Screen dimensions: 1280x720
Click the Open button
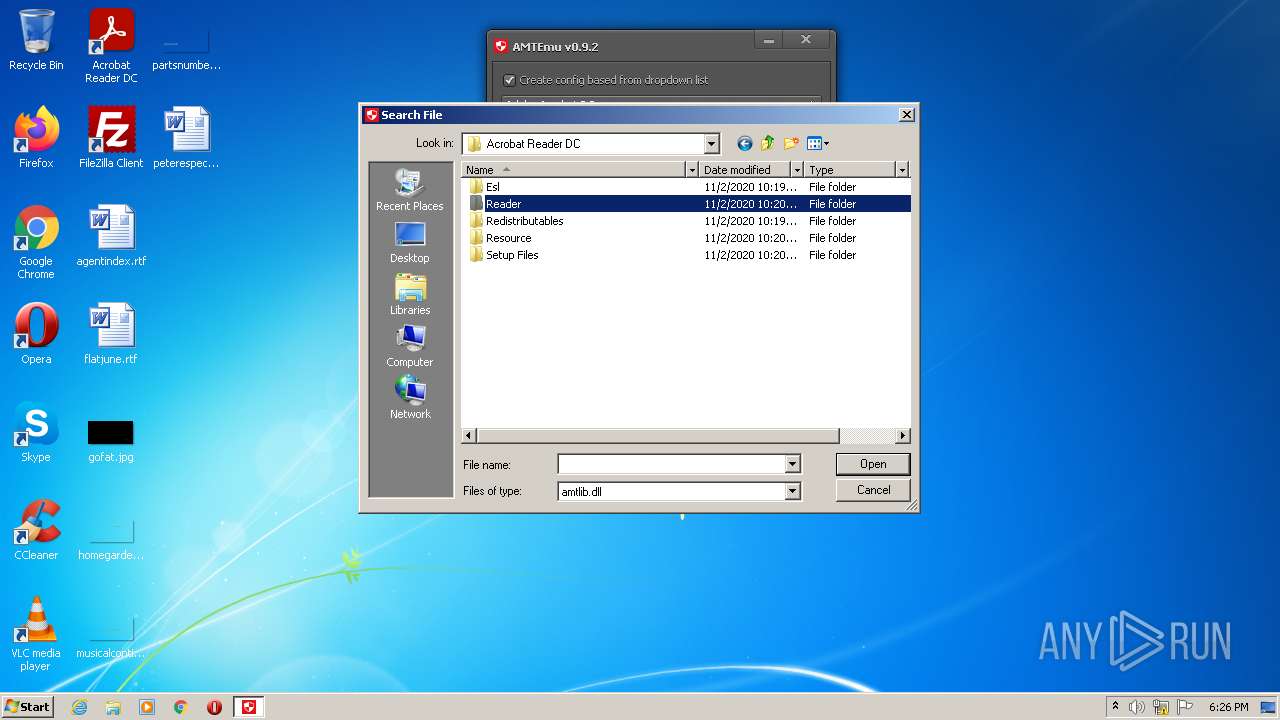tap(873, 464)
